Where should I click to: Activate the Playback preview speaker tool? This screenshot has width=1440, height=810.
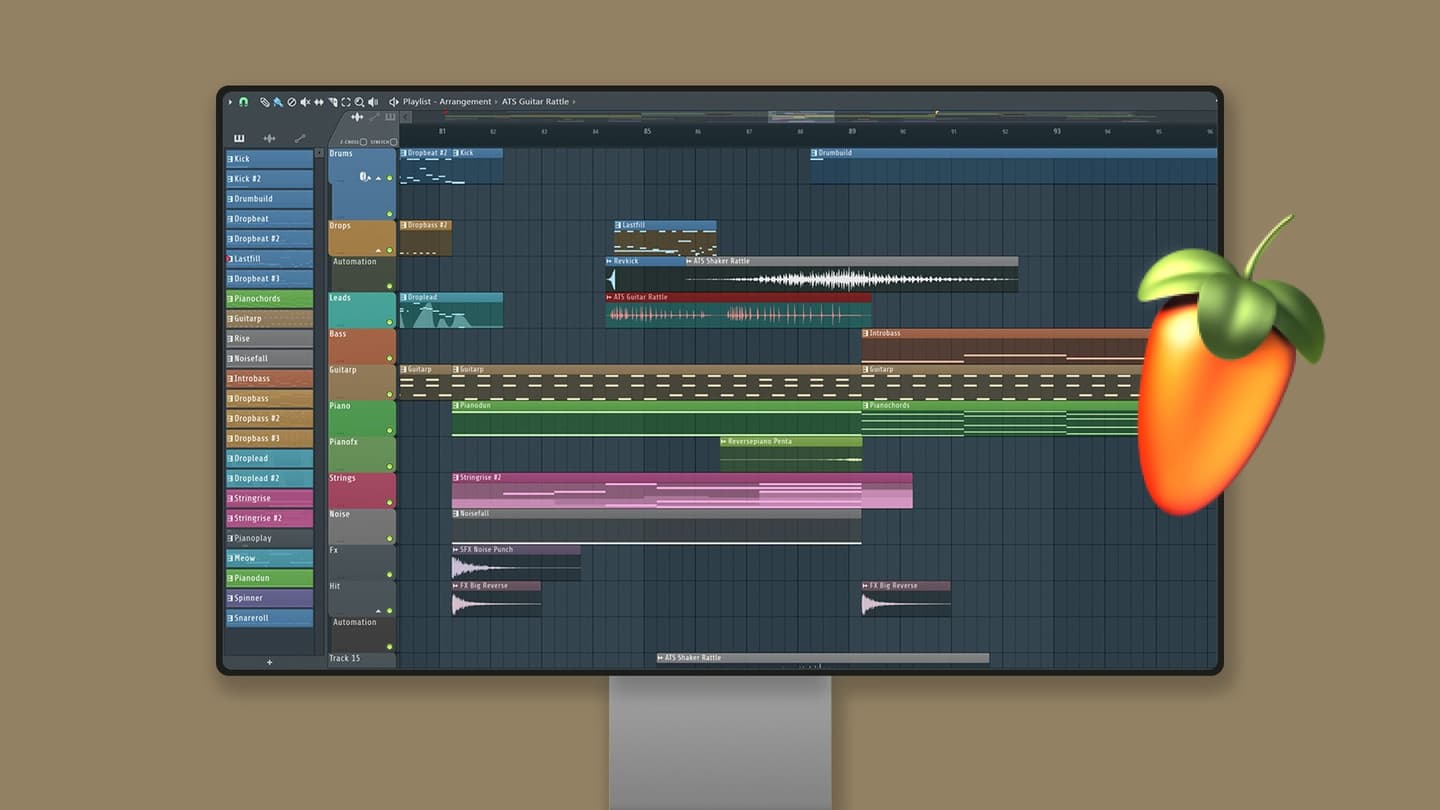point(373,101)
